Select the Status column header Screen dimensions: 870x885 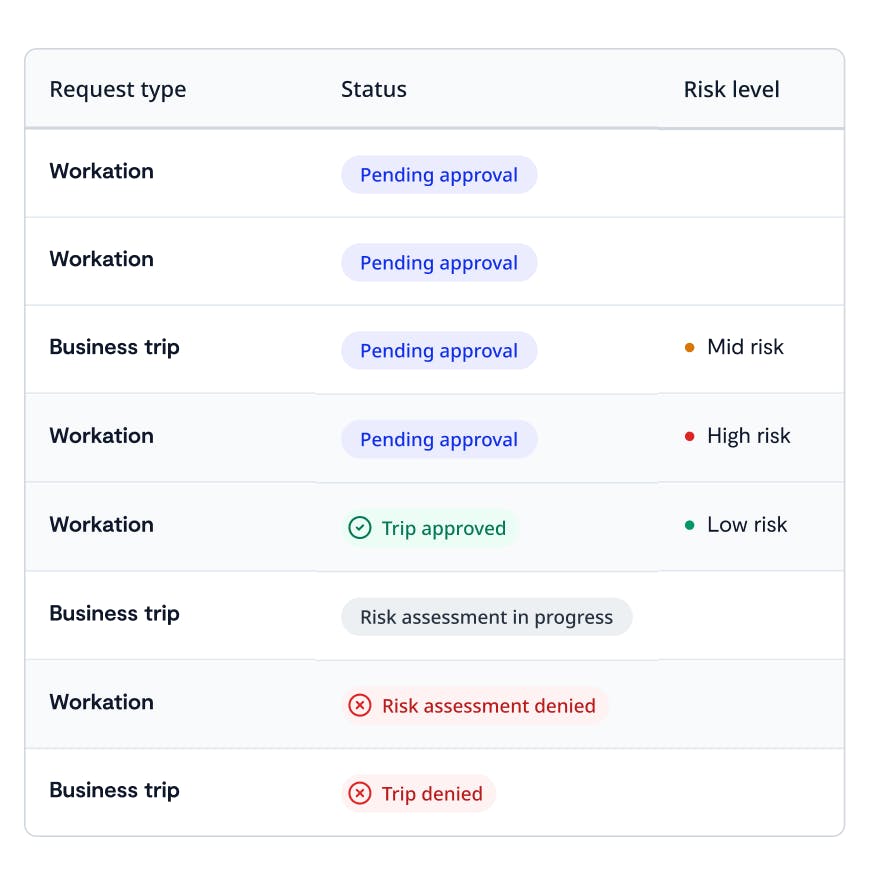374,89
